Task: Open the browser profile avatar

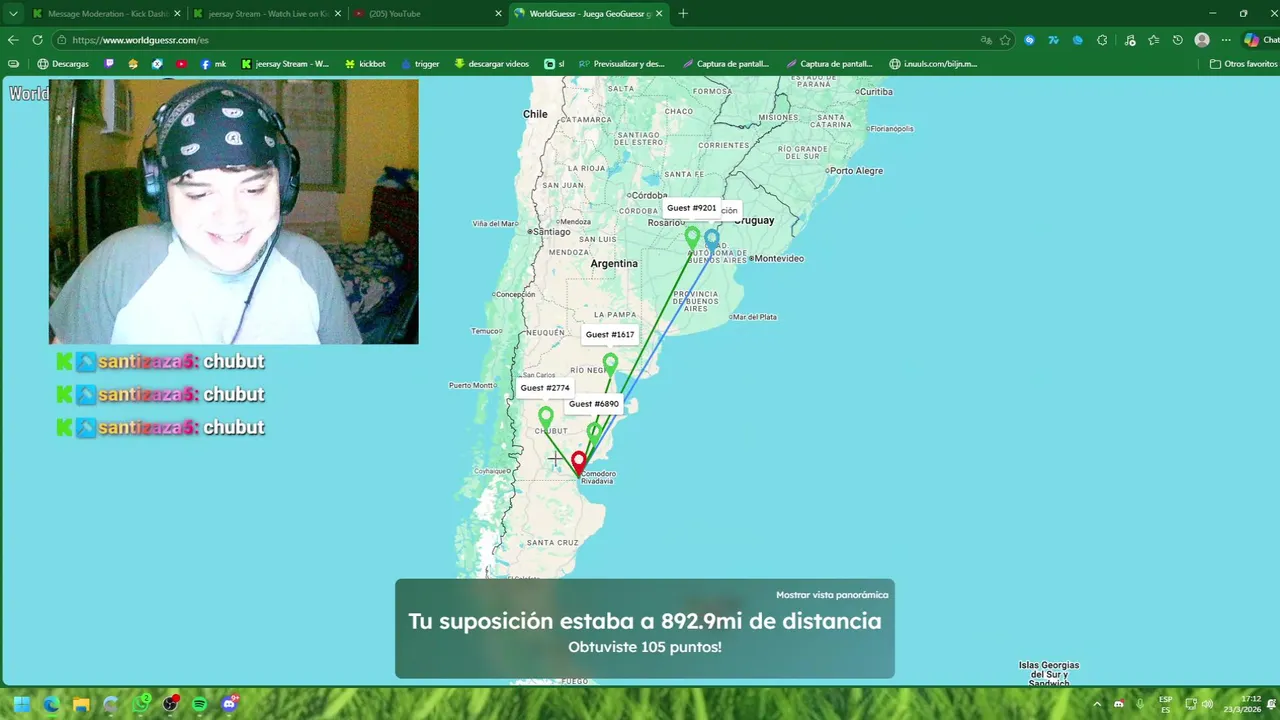Action: click(1202, 40)
